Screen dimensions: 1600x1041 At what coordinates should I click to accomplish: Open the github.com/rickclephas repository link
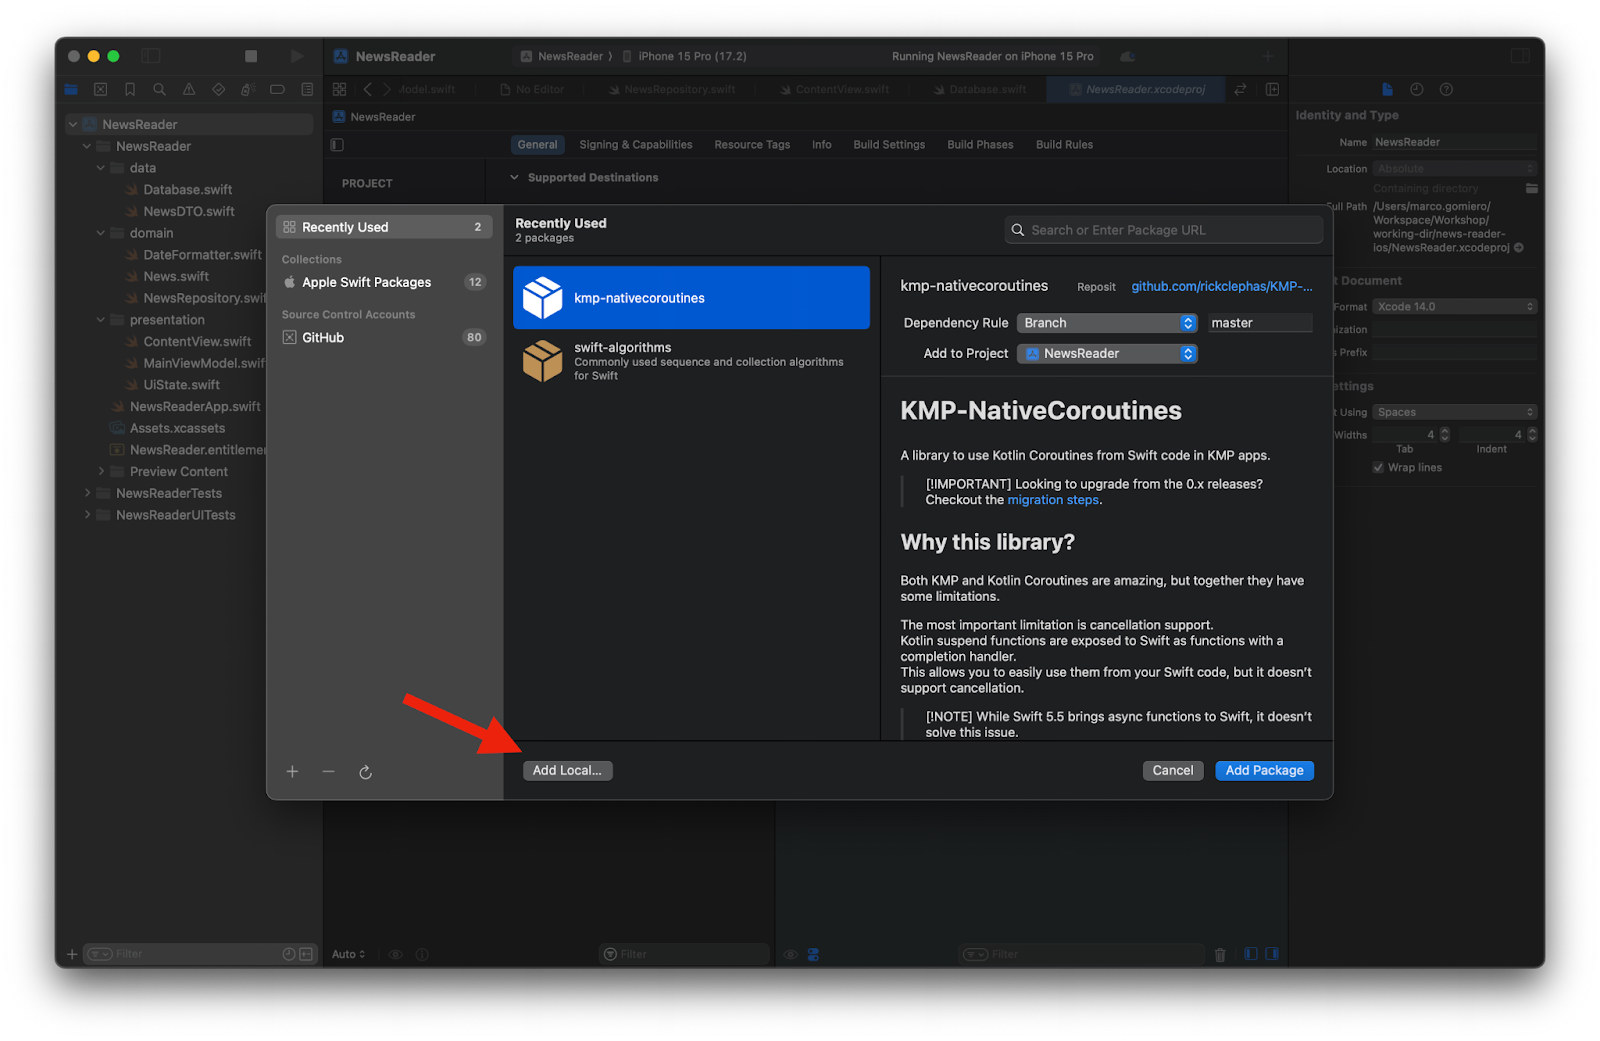tap(1222, 286)
